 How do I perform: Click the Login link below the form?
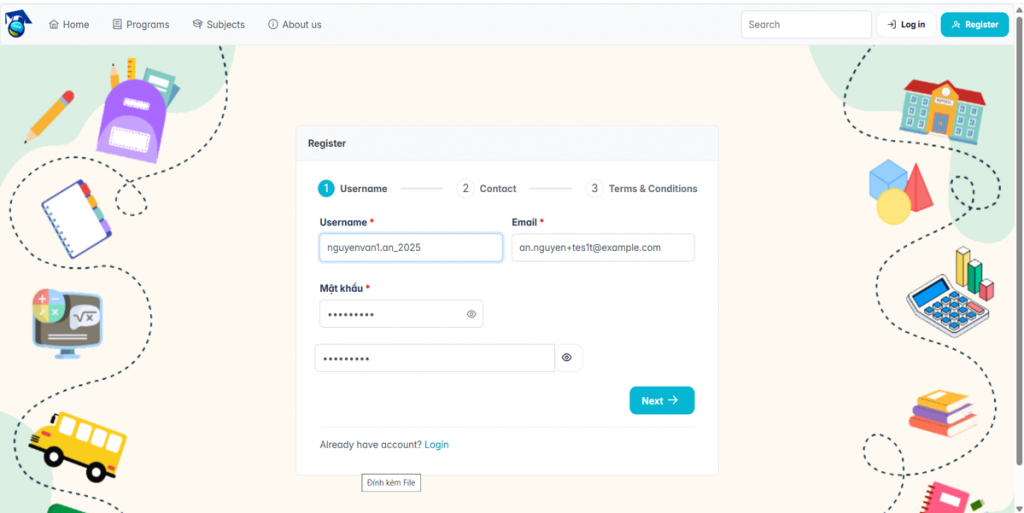436,444
